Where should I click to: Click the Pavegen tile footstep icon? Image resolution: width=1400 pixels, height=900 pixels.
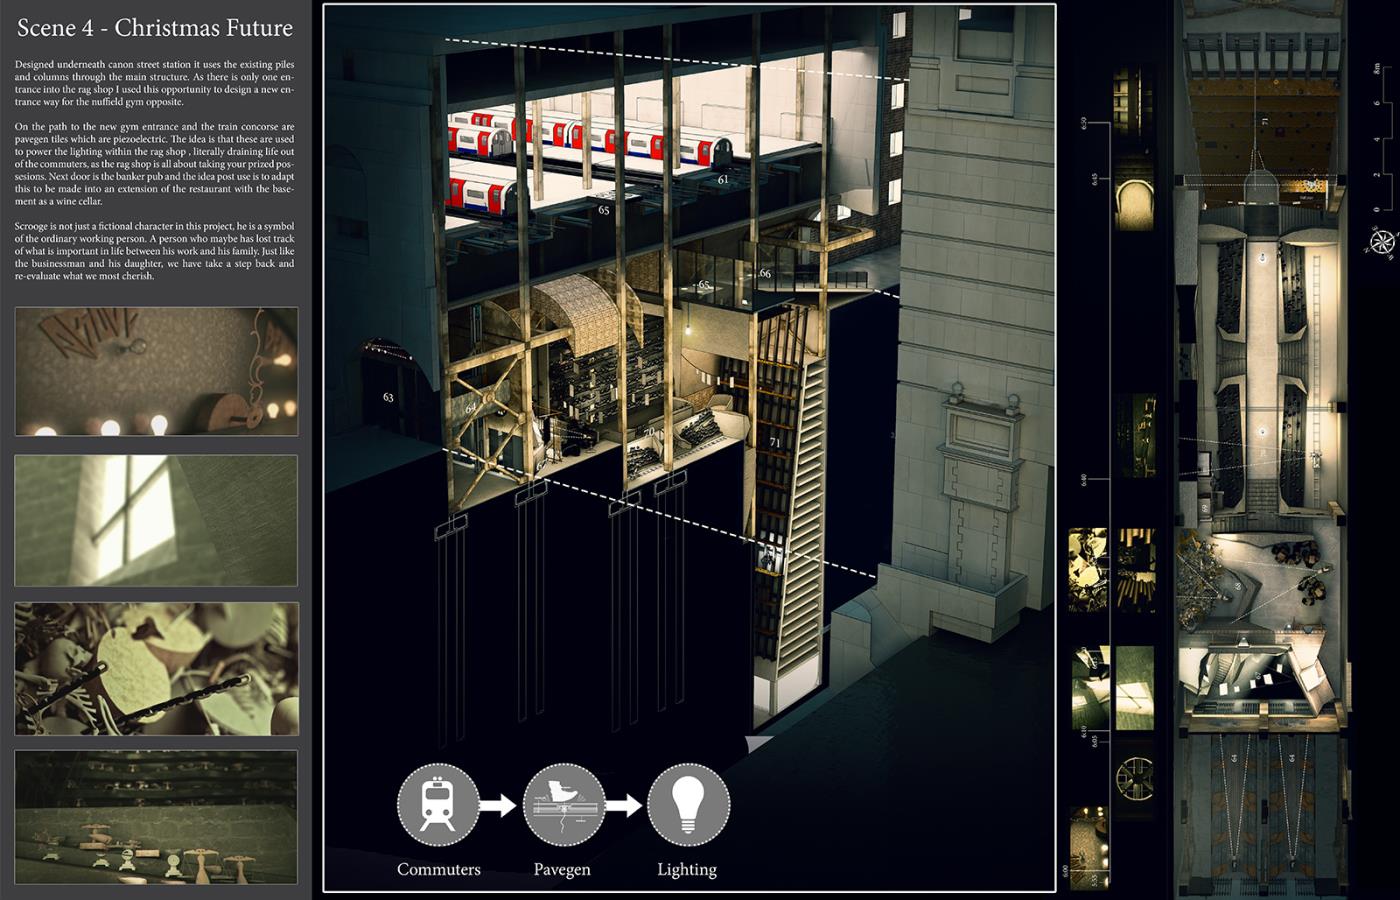[563, 803]
